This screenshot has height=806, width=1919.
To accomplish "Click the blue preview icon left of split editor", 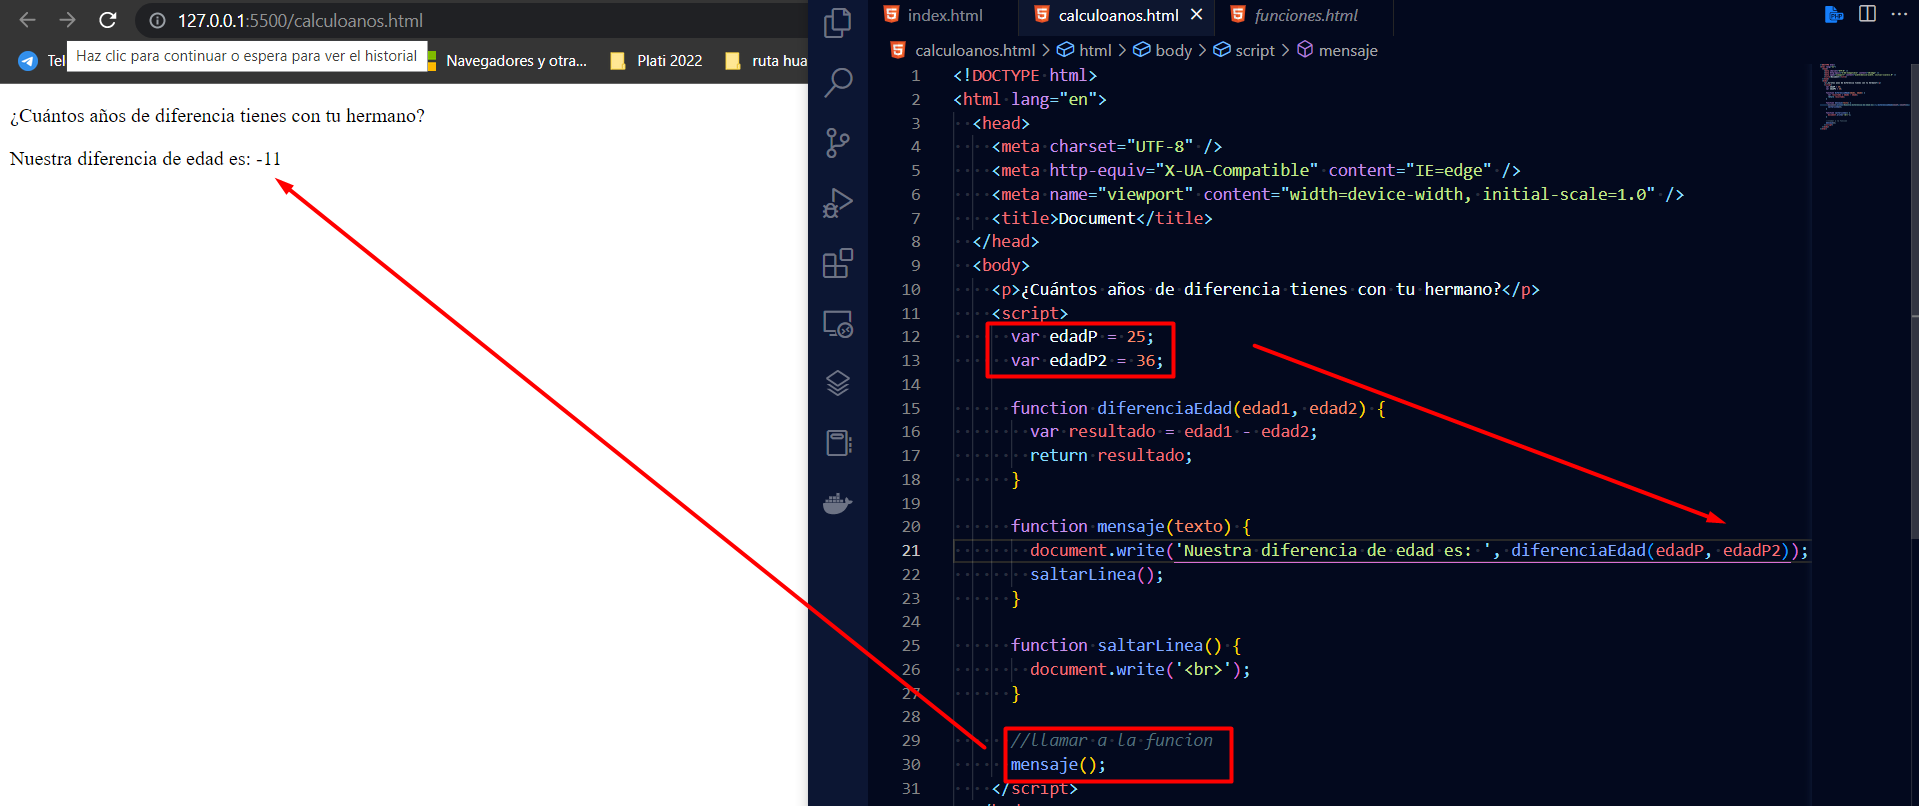I will tap(1834, 14).
